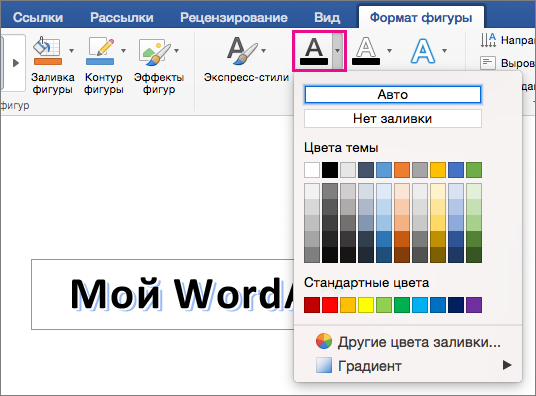The width and height of the screenshot is (536, 396).
Task: Pick the light blue standard color
Action: (x=420, y=305)
